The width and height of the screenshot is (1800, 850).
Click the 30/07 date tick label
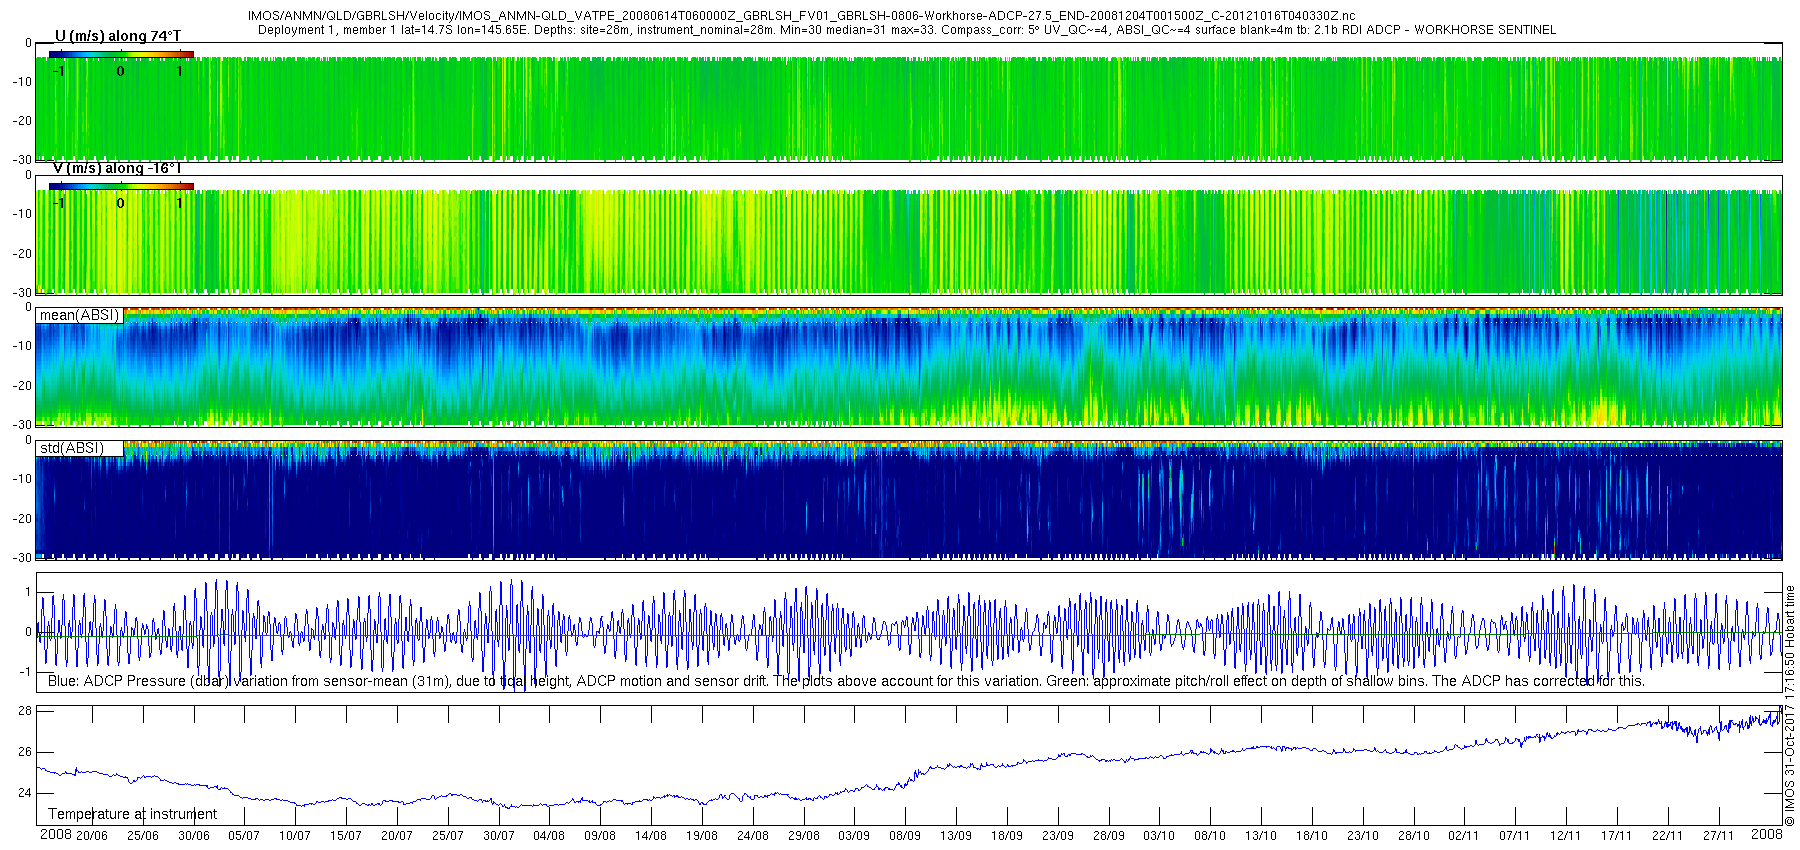click(x=499, y=836)
